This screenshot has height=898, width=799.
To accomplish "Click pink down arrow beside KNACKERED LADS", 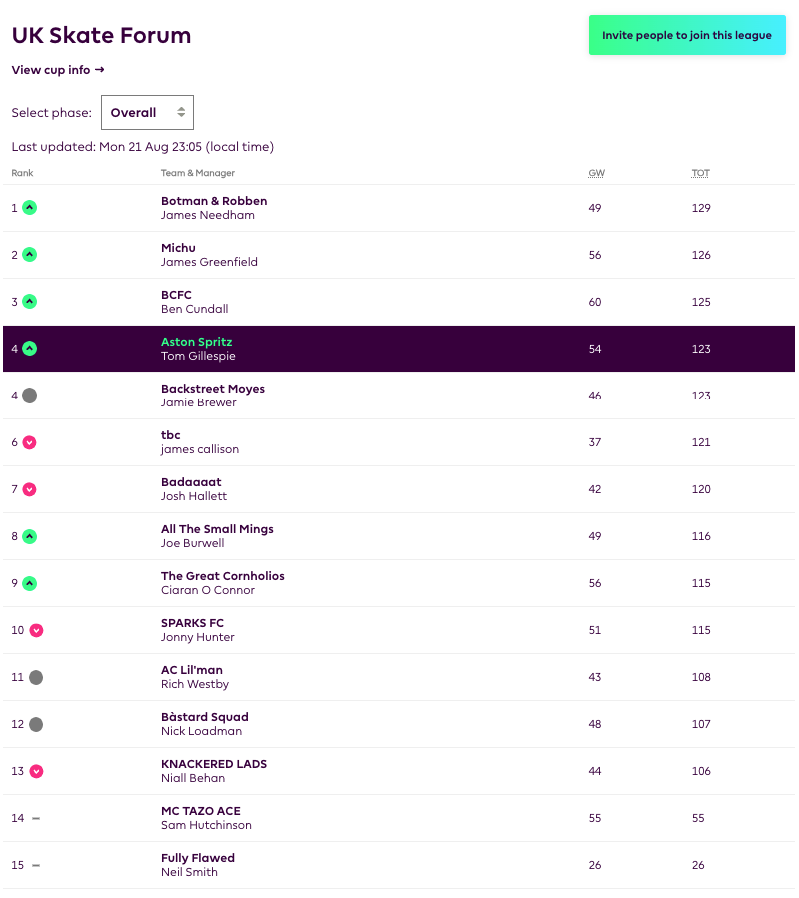I will (x=36, y=771).
